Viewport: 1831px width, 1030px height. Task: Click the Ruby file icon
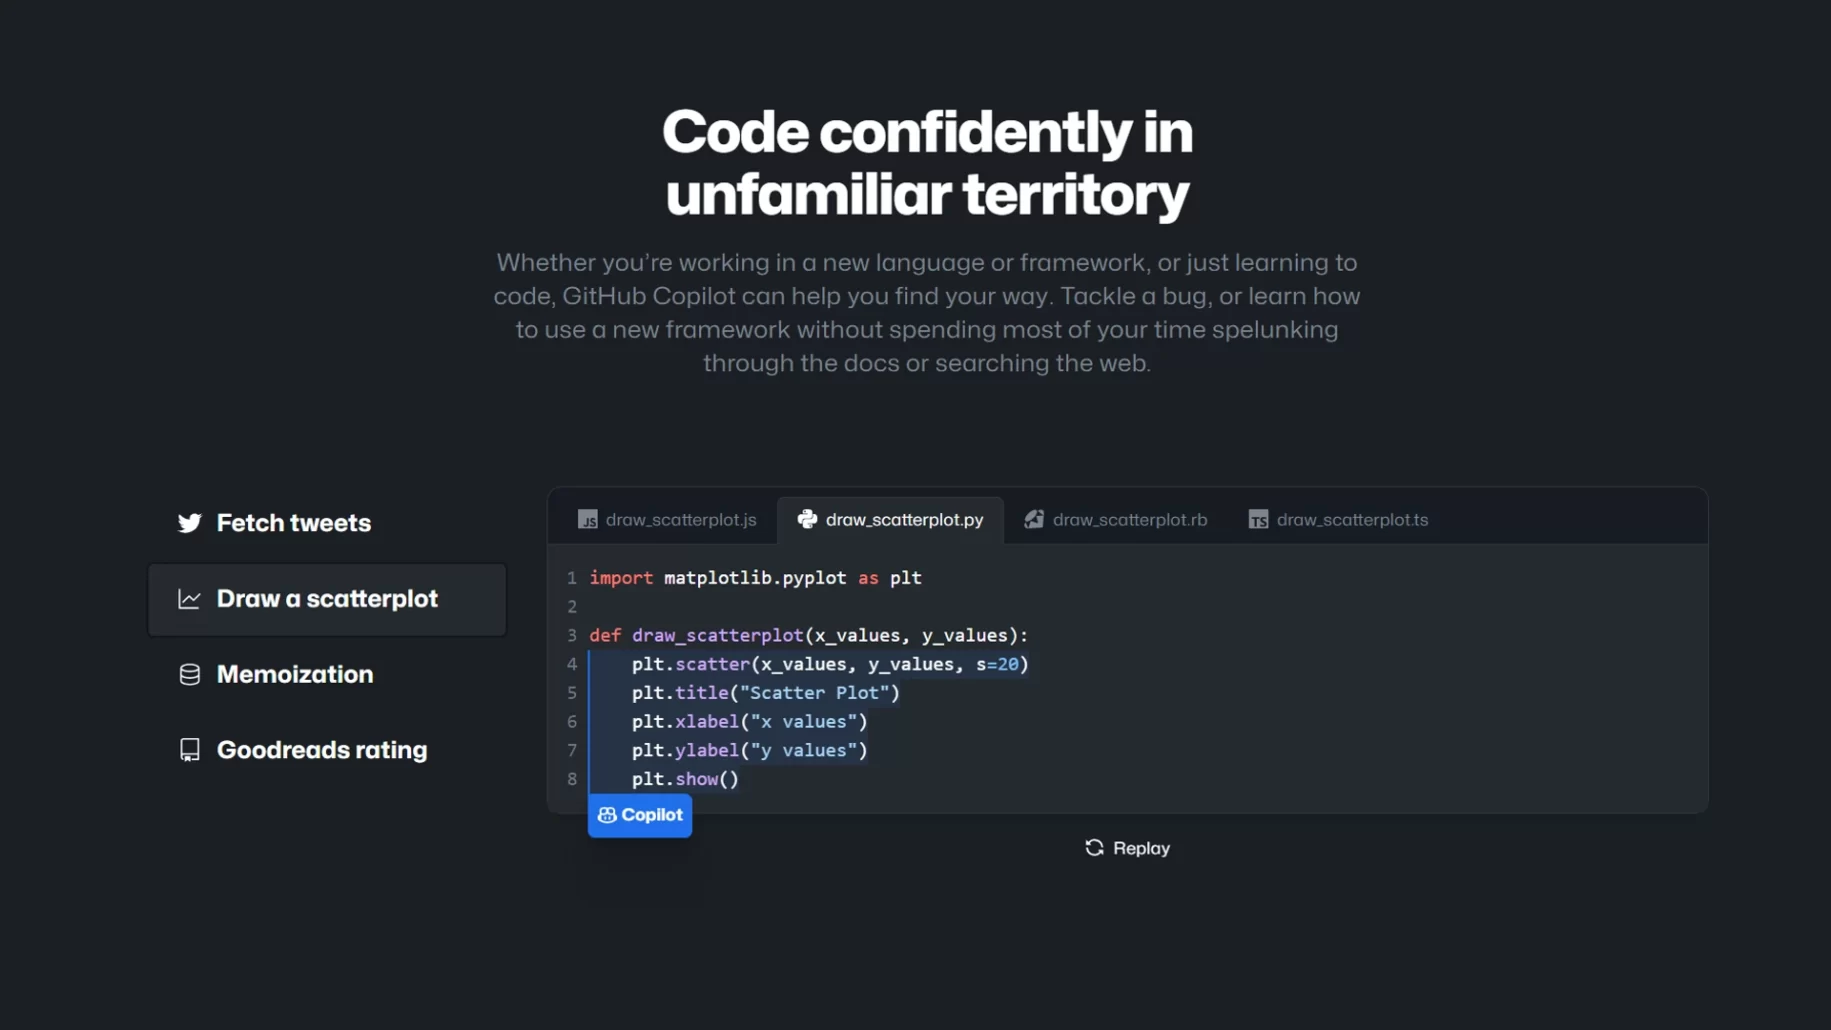[x=1034, y=520]
